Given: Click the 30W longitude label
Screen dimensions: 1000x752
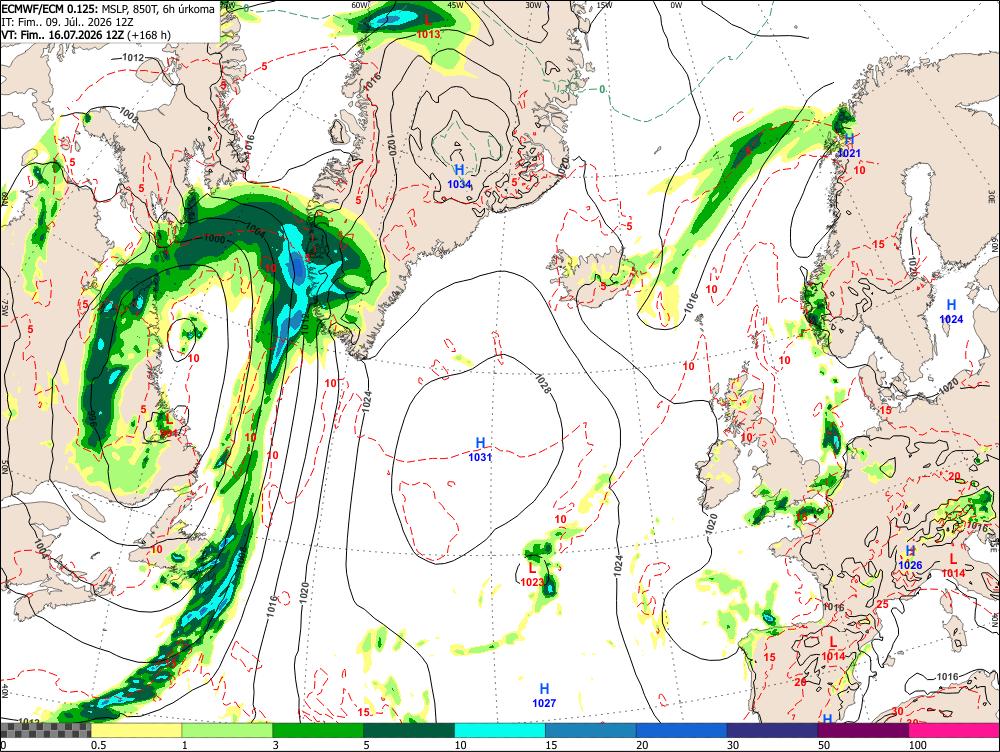Looking at the screenshot, I should [532, 5].
